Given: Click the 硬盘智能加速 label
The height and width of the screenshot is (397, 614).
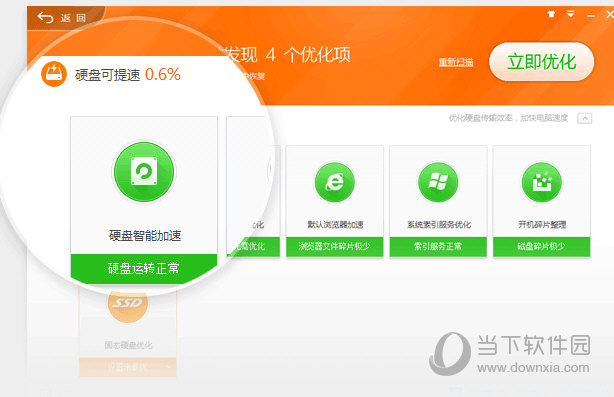Looking at the screenshot, I should point(145,236).
